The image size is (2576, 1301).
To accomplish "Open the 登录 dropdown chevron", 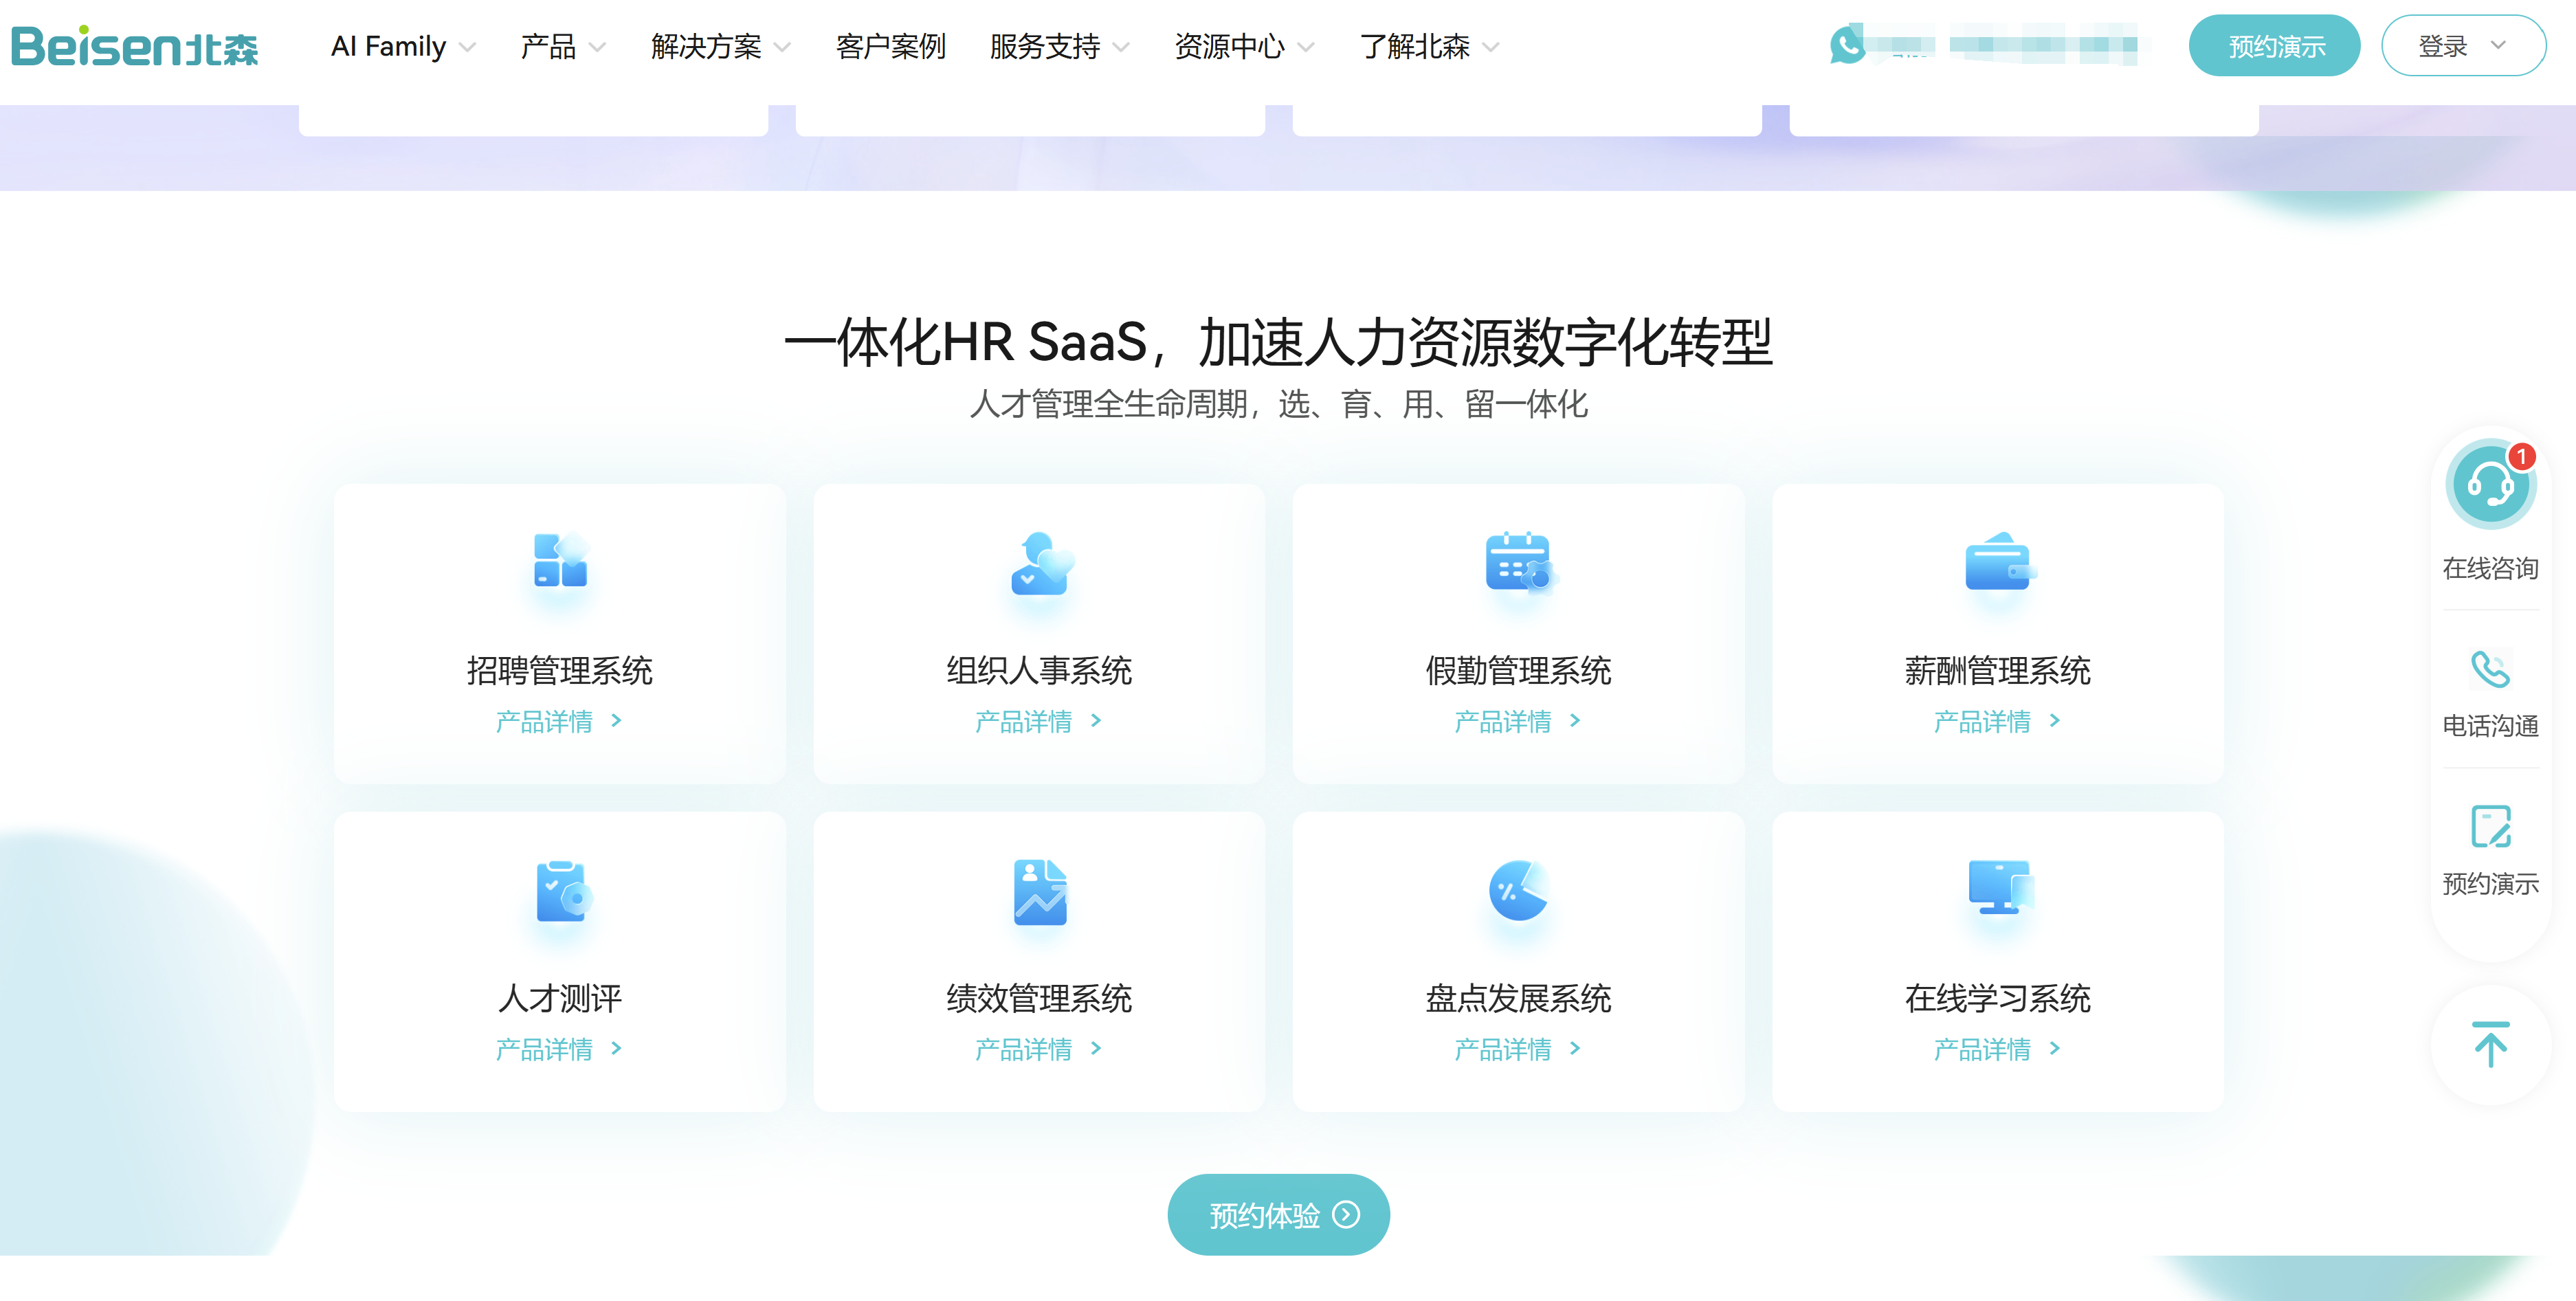I will pyautogui.click(x=2497, y=46).
